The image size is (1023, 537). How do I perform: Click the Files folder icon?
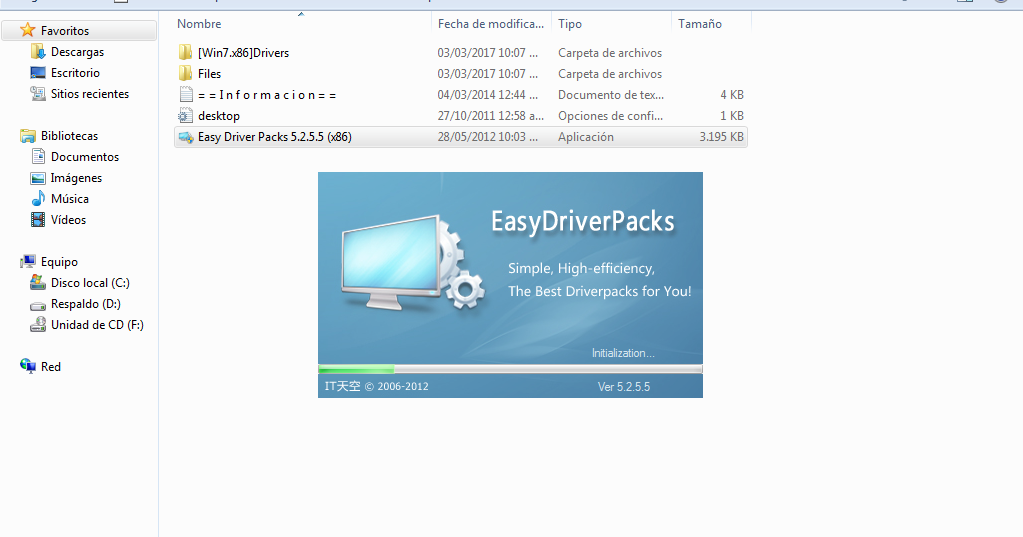pyautogui.click(x=185, y=73)
